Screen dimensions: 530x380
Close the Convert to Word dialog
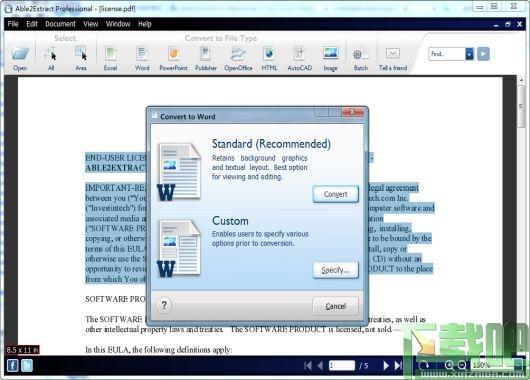pyautogui.click(x=353, y=112)
